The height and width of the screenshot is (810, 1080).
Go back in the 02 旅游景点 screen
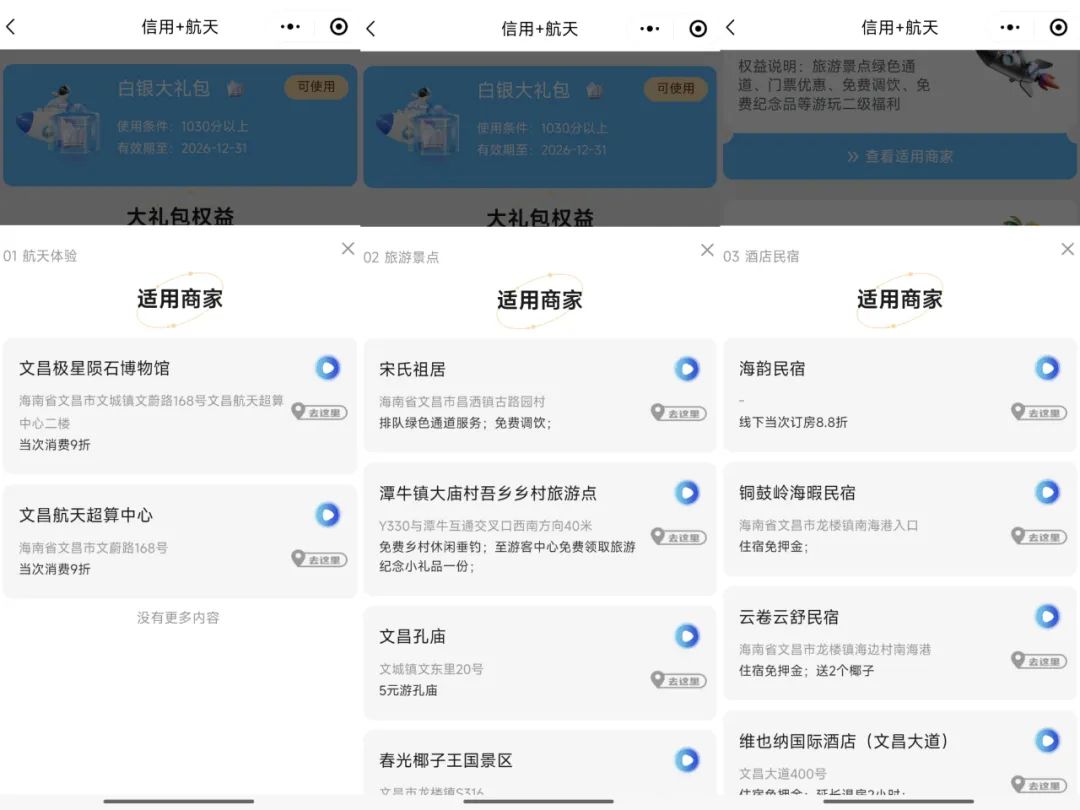pos(371,28)
